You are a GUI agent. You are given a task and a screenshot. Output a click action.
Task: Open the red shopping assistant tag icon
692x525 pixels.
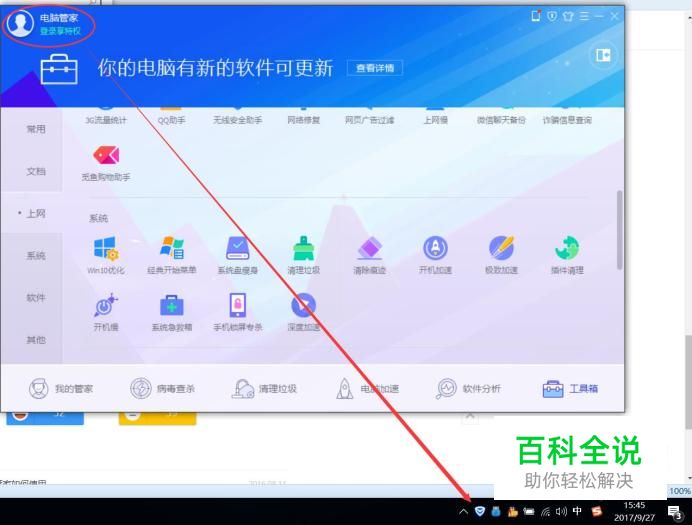[x=106, y=155]
